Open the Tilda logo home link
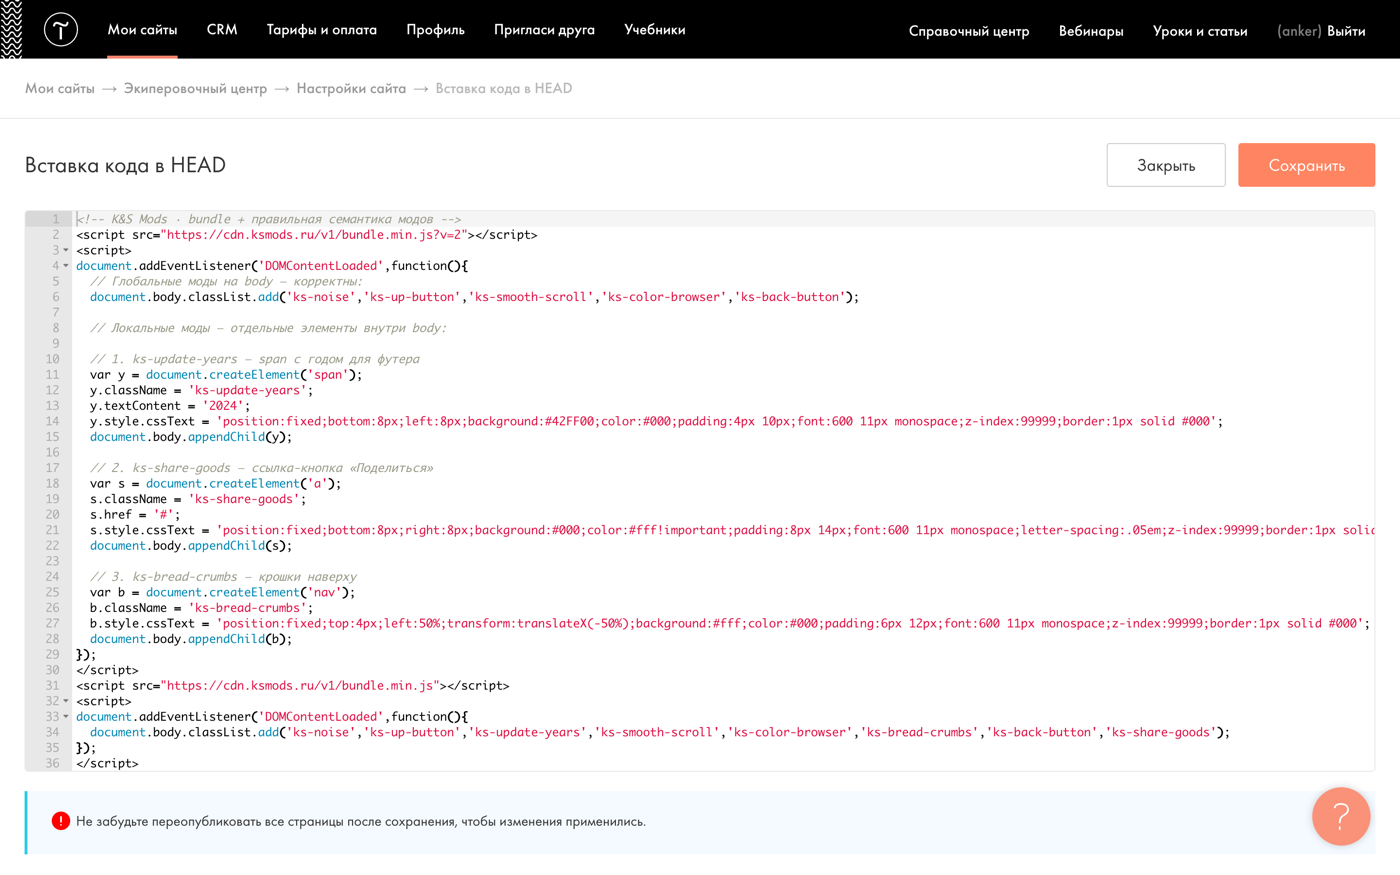Screen dimensions: 1400x875 coord(61,30)
